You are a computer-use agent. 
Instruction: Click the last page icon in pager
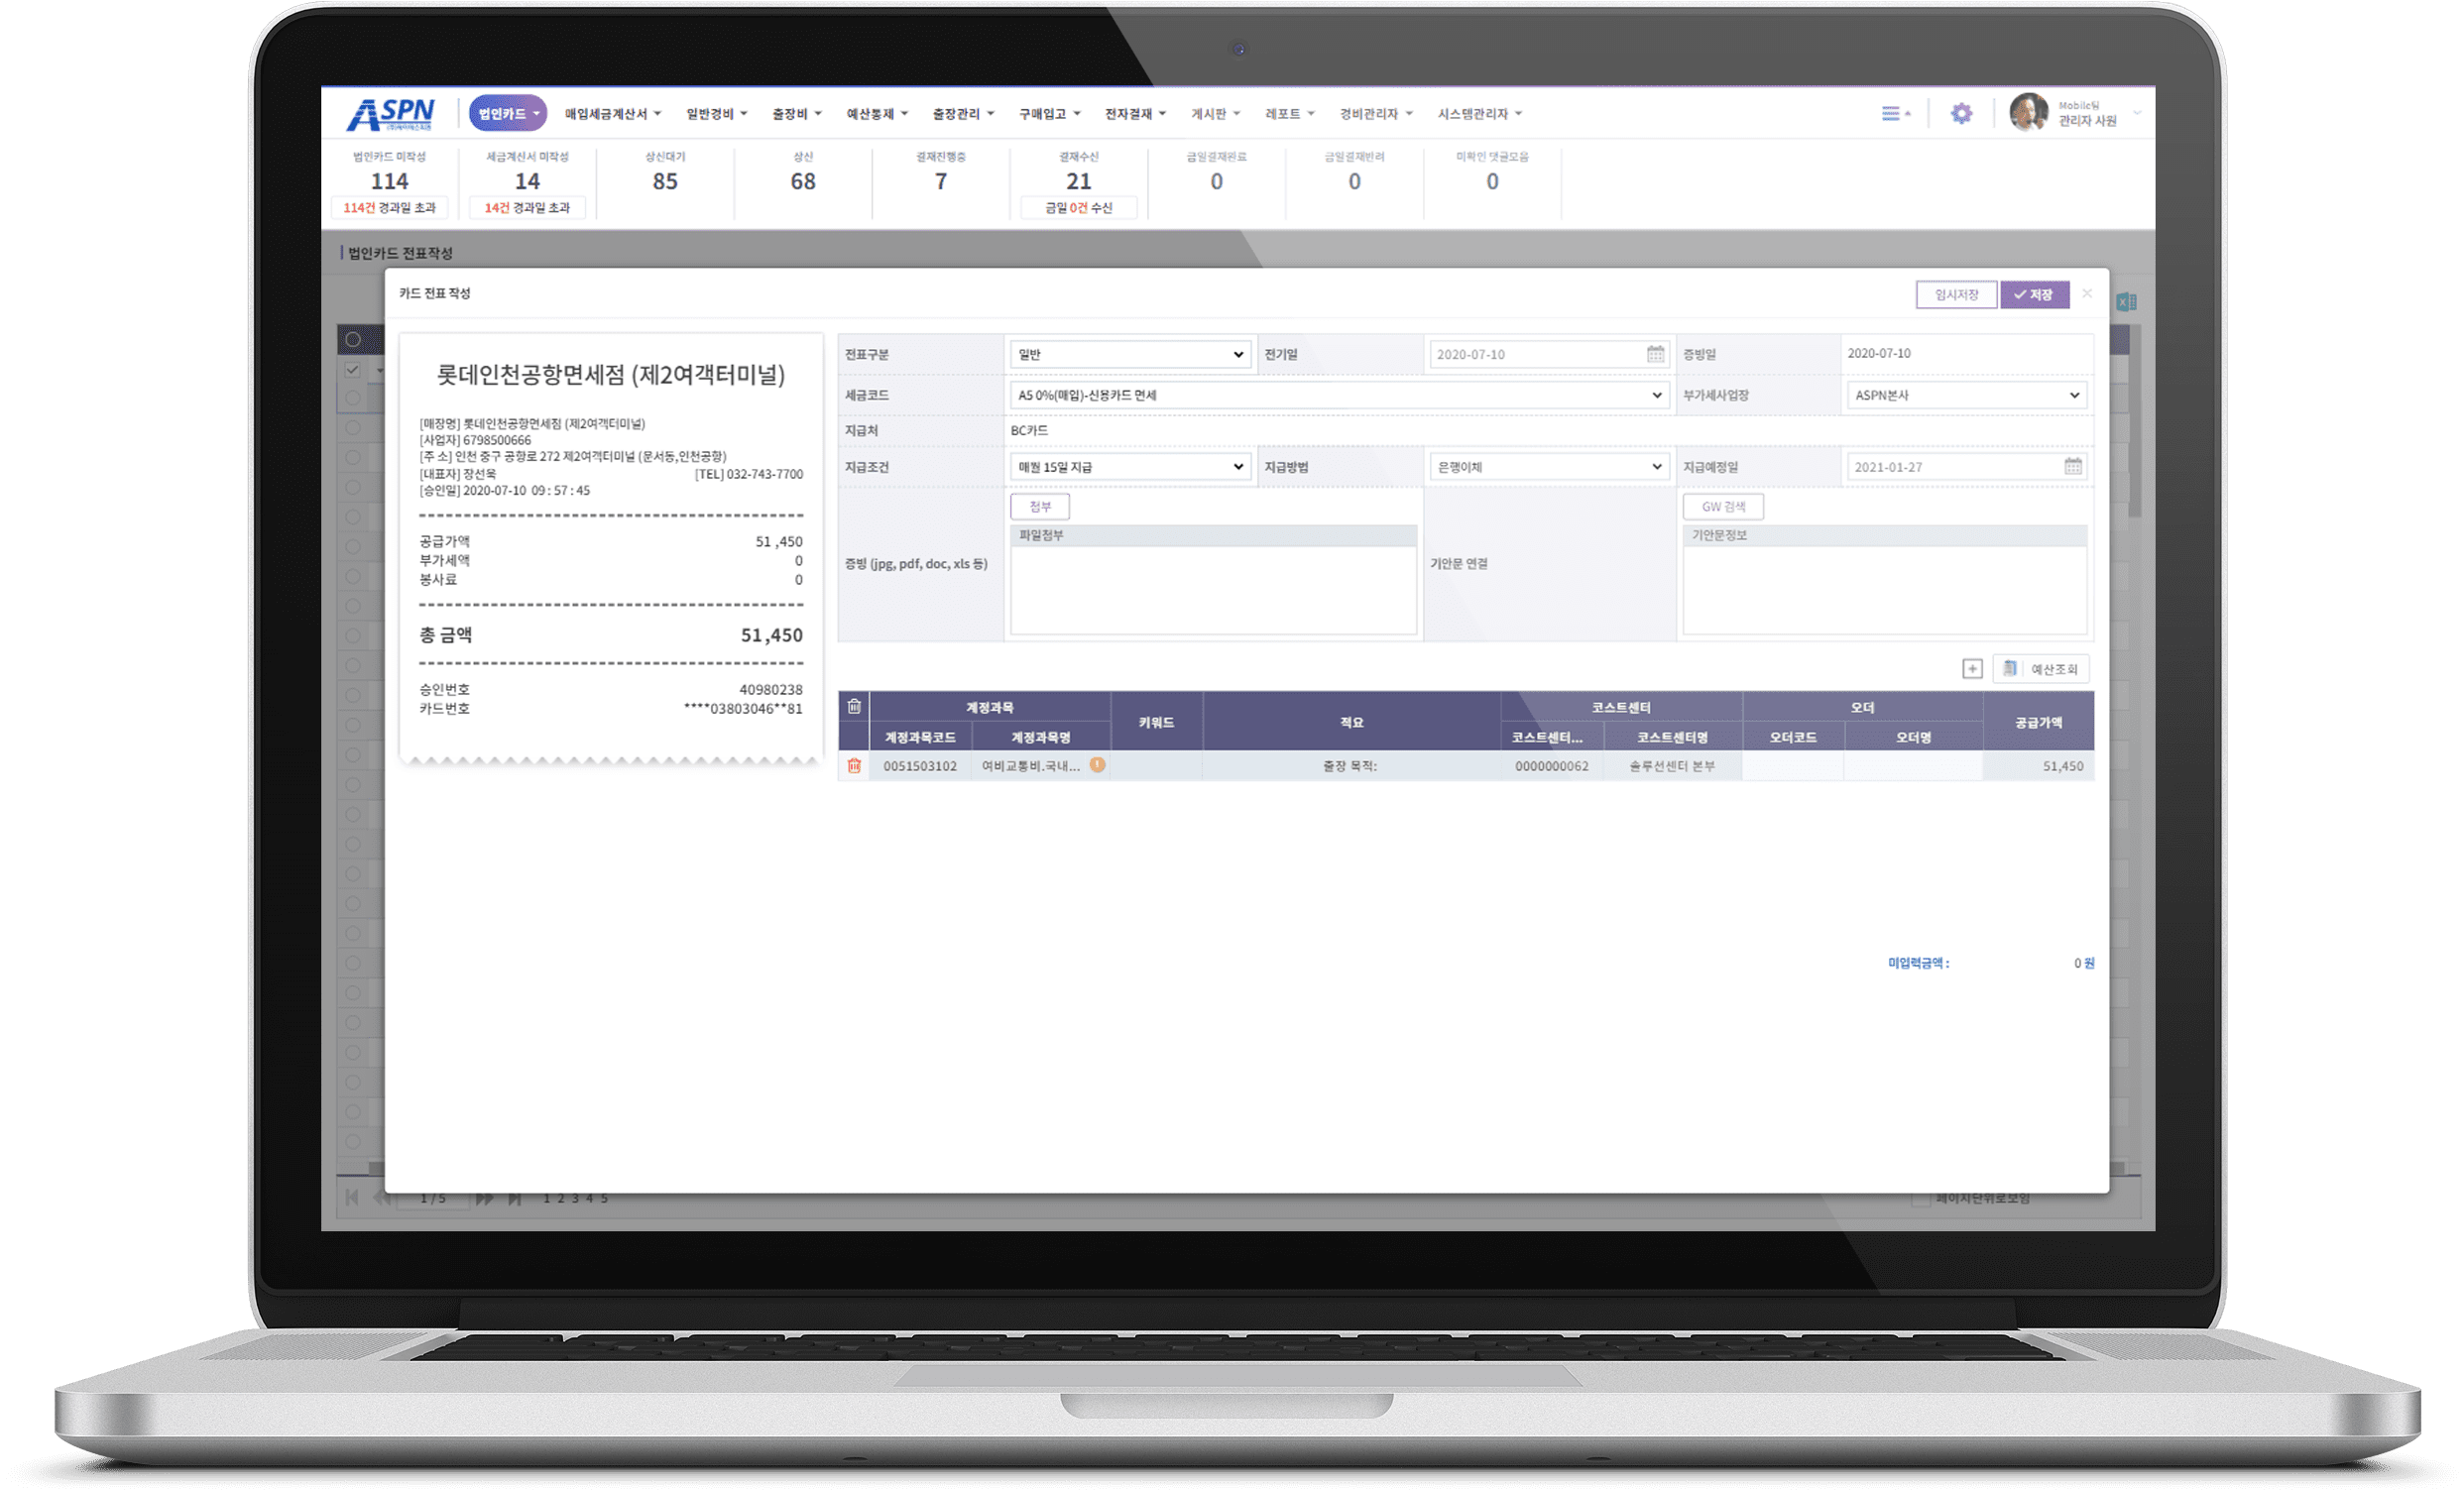[515, 1198]
